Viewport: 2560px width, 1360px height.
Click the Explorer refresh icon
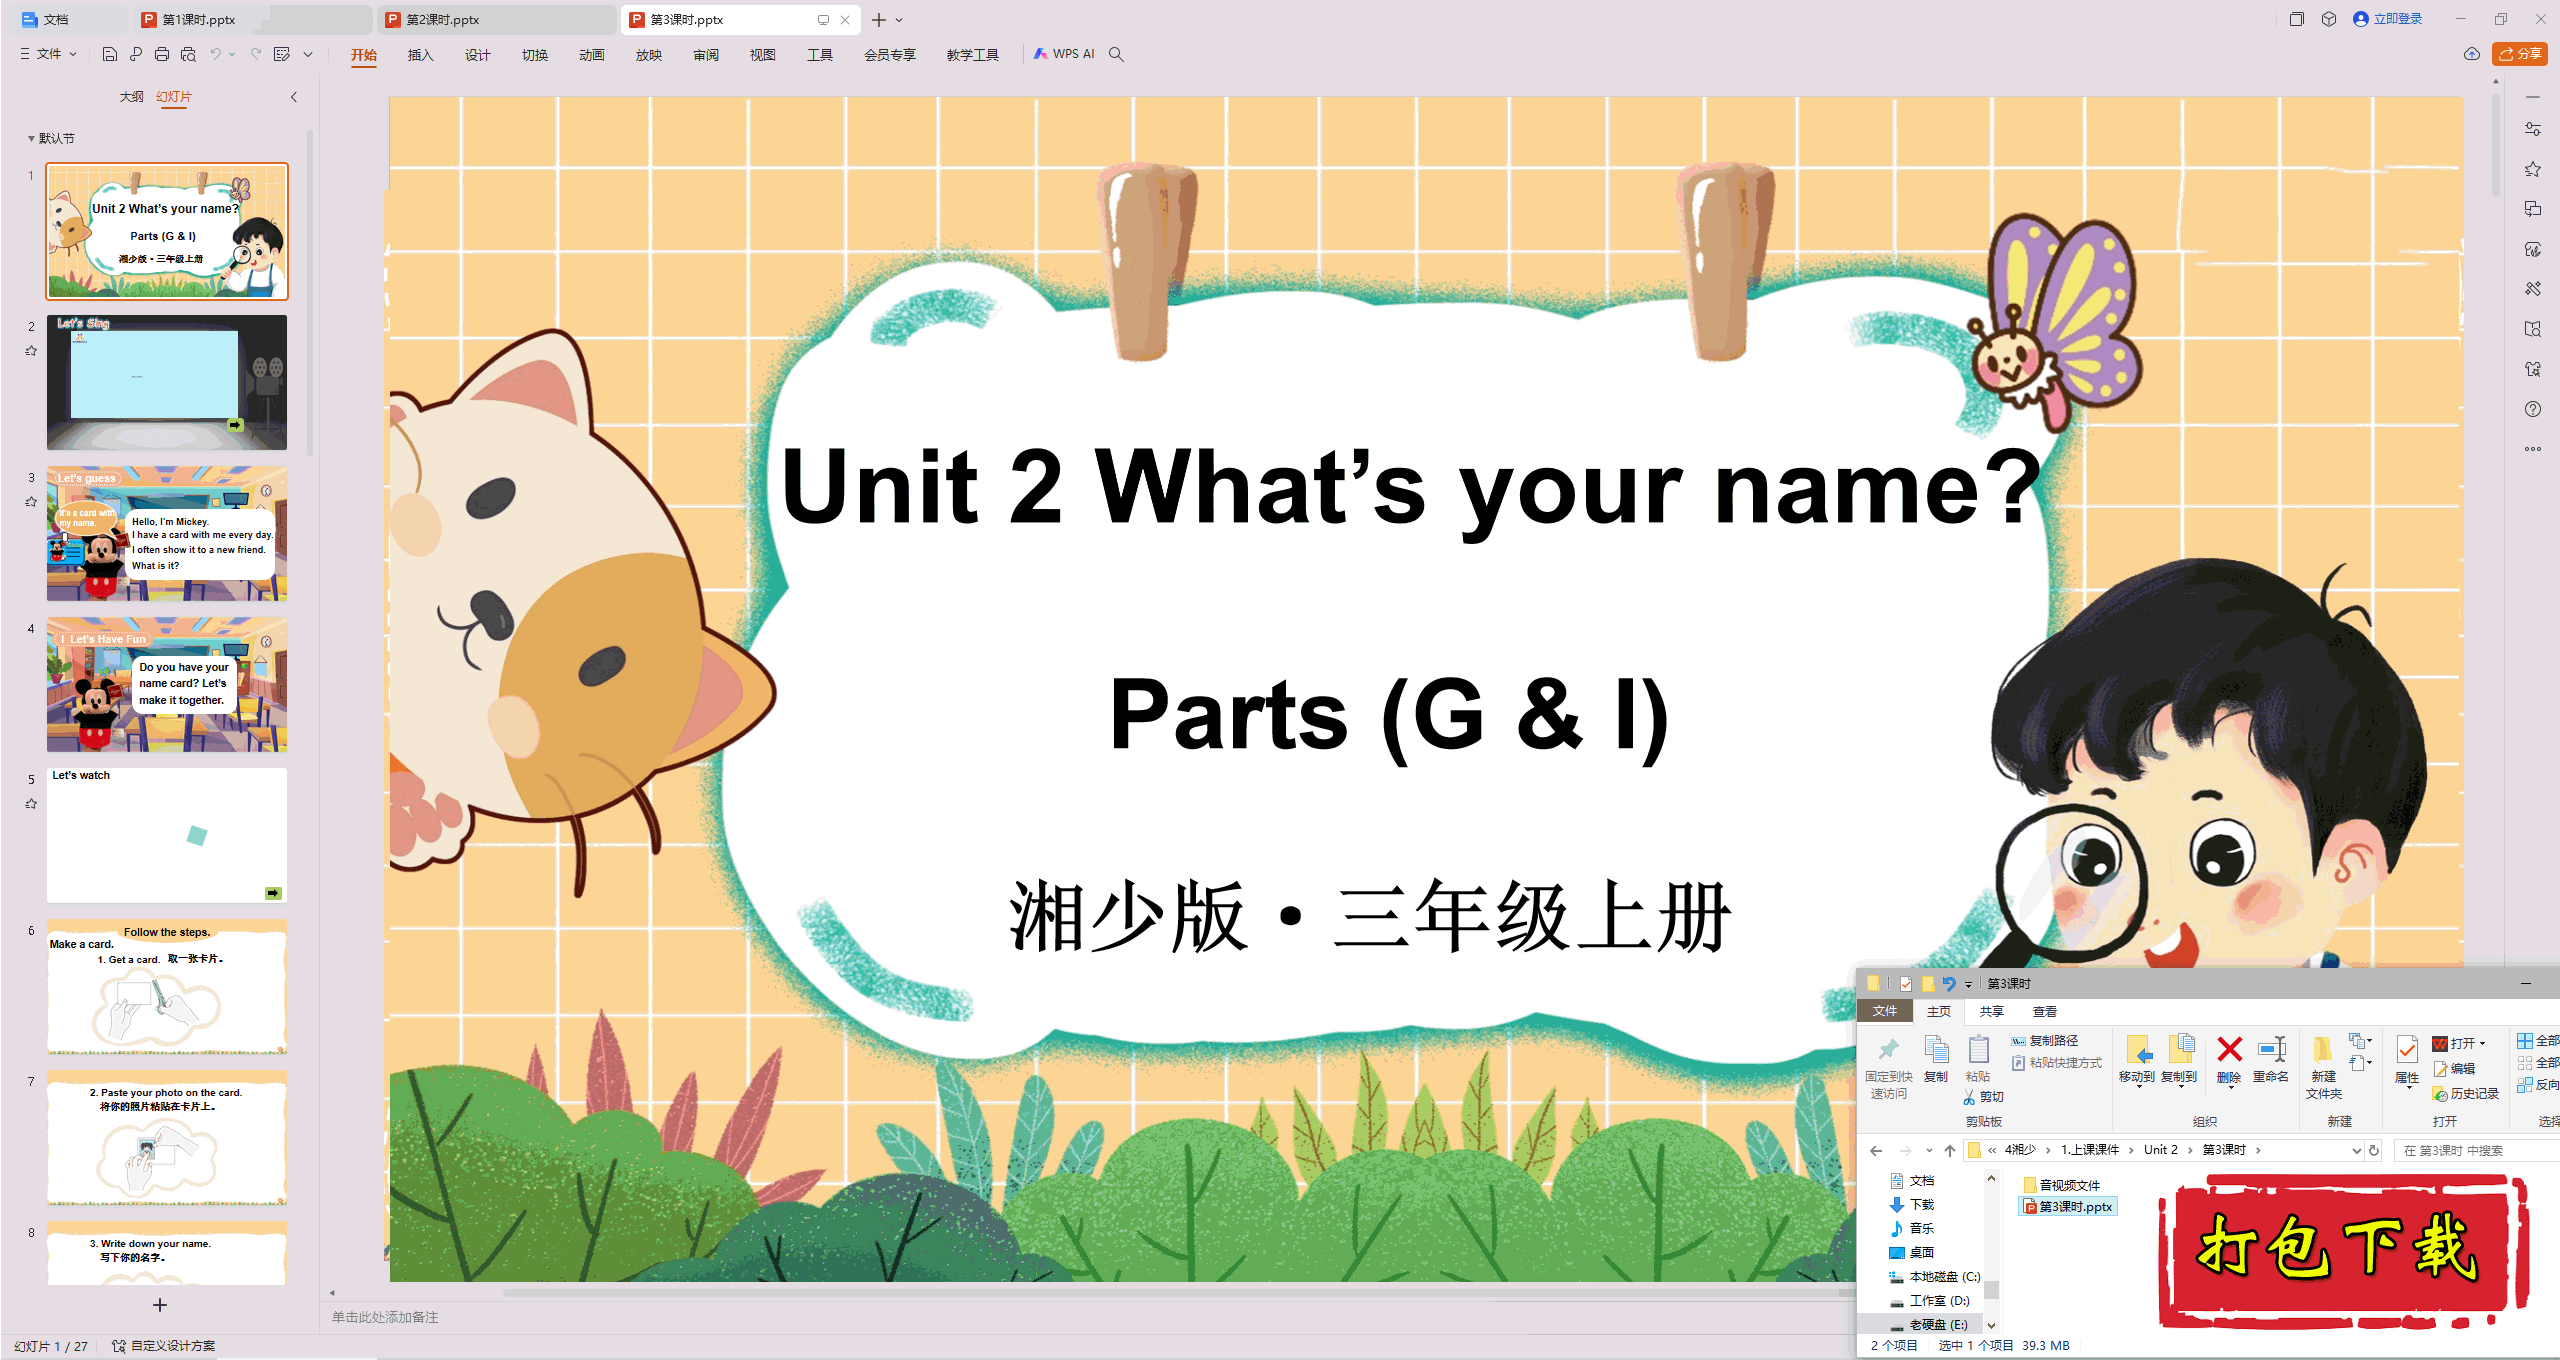[2374, 1150]
